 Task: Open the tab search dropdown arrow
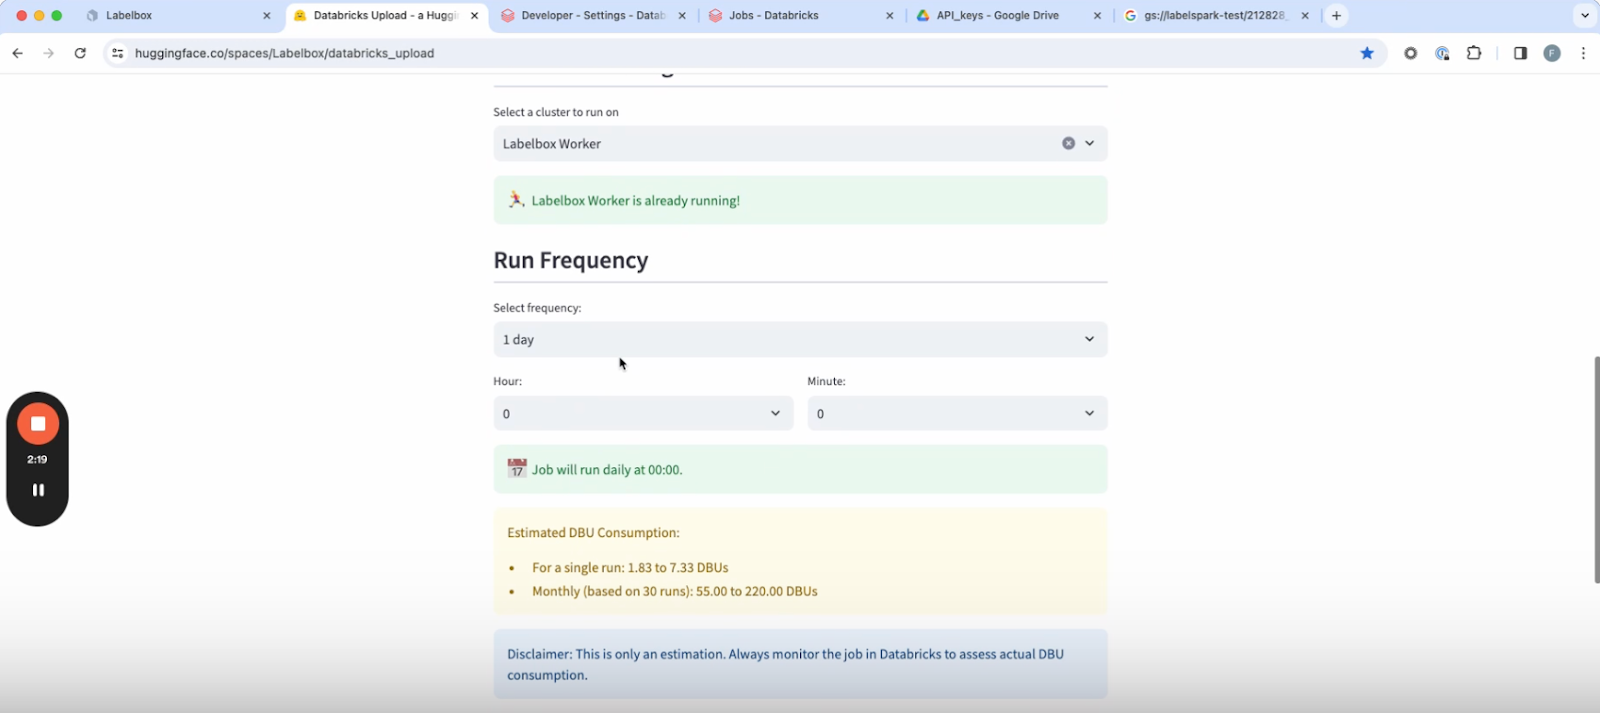pyautogui.click(x=1585, y=15)
